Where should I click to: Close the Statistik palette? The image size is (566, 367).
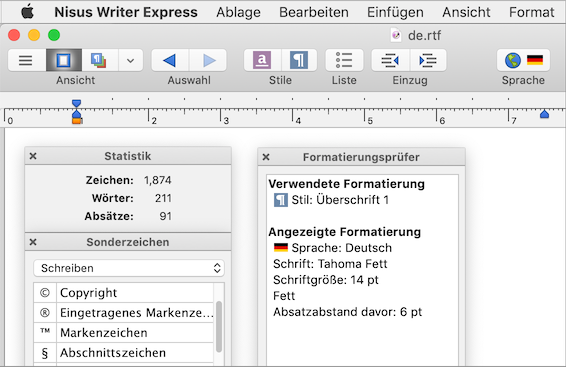(33, 156)
